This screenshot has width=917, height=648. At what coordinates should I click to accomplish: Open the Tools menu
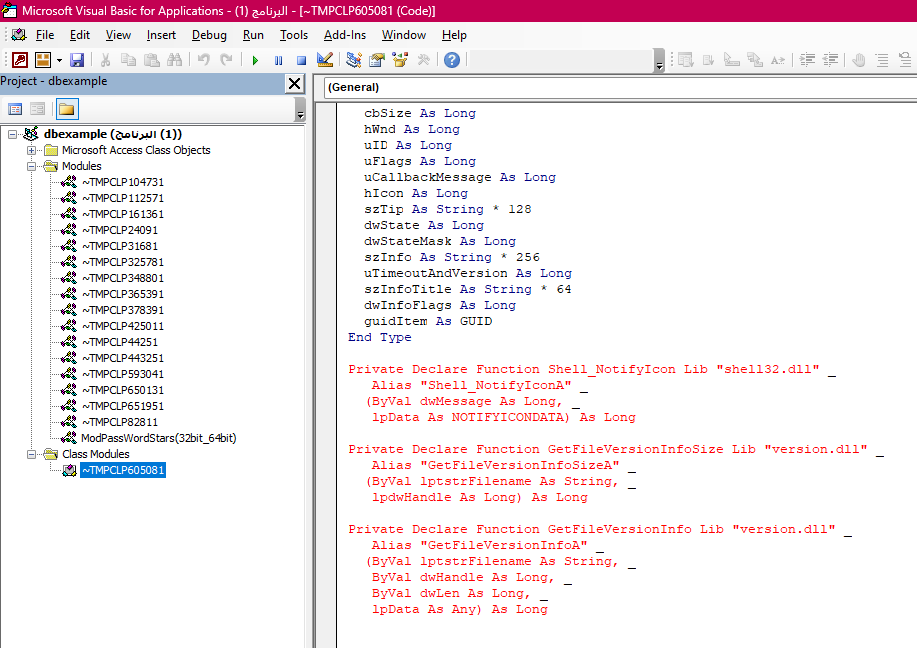point(294,35)
